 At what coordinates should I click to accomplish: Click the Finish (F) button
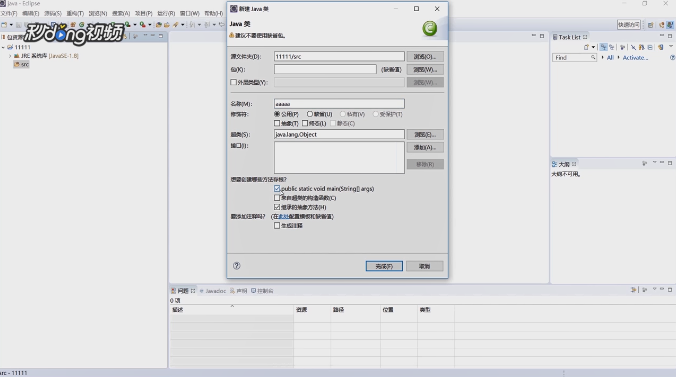[x=384, y=266]
